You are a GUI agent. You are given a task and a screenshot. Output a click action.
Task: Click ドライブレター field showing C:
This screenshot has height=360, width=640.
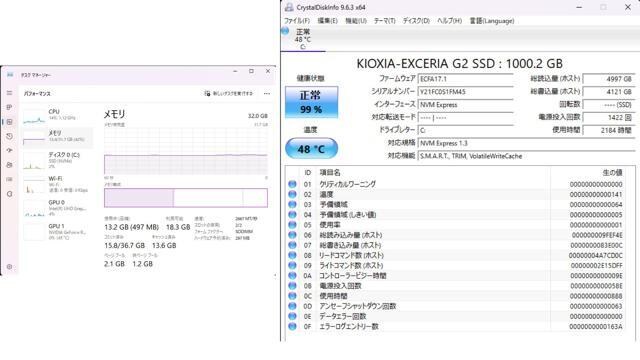[x=466, y=131]
